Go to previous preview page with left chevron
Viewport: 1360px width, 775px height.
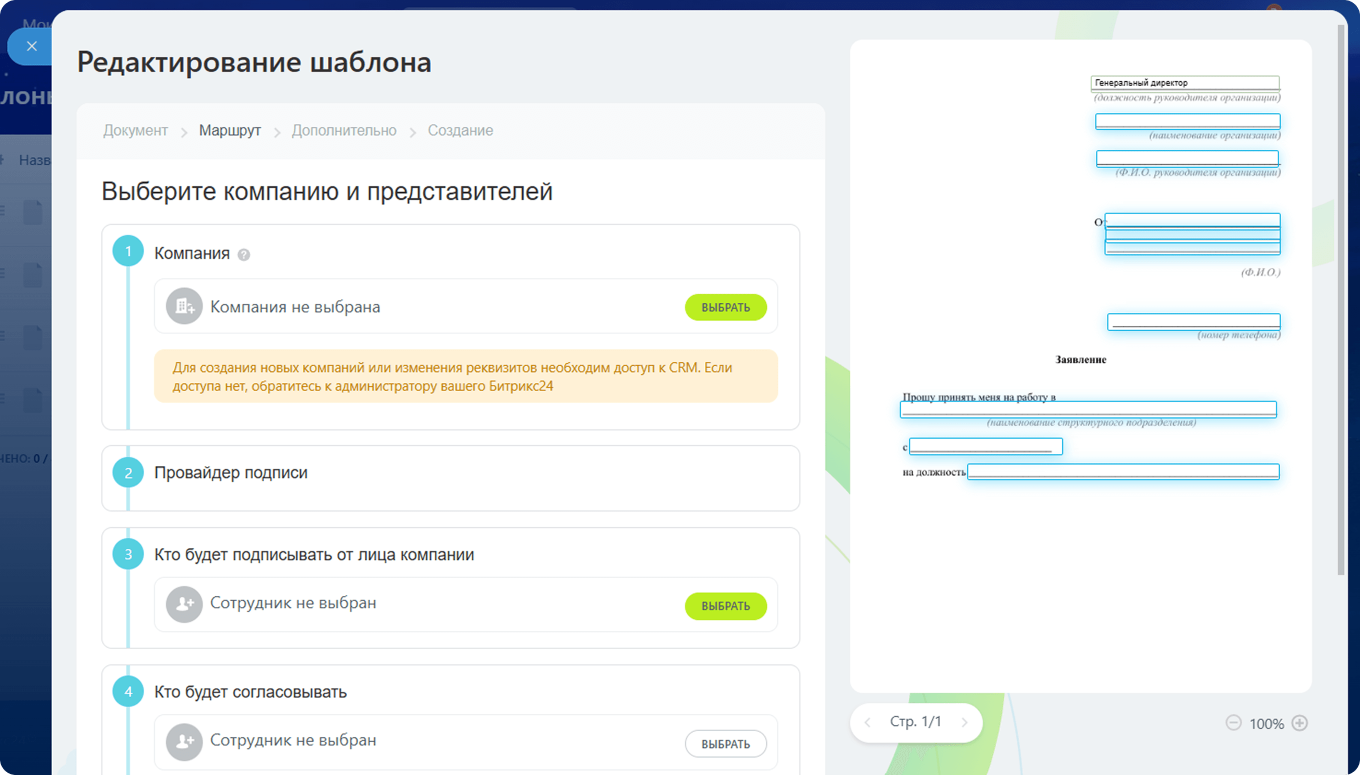point(868,722)
